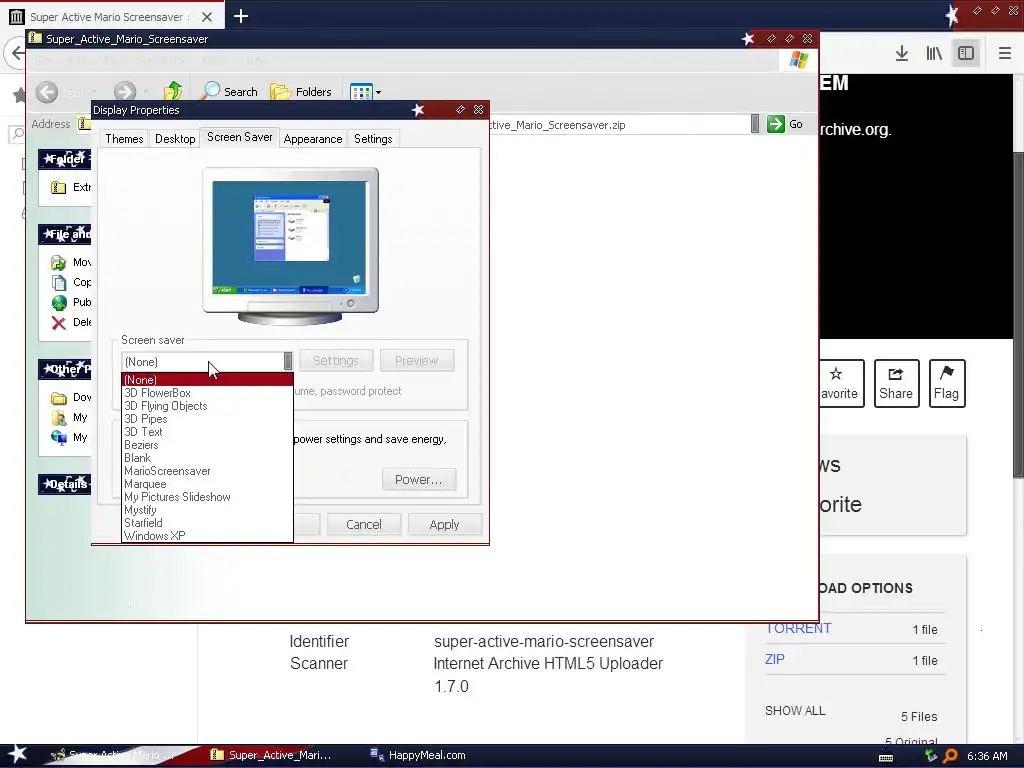Screen dimensions: 1024x768
Task: Open address bar dropdown arrow
Action: click(755, 124)
